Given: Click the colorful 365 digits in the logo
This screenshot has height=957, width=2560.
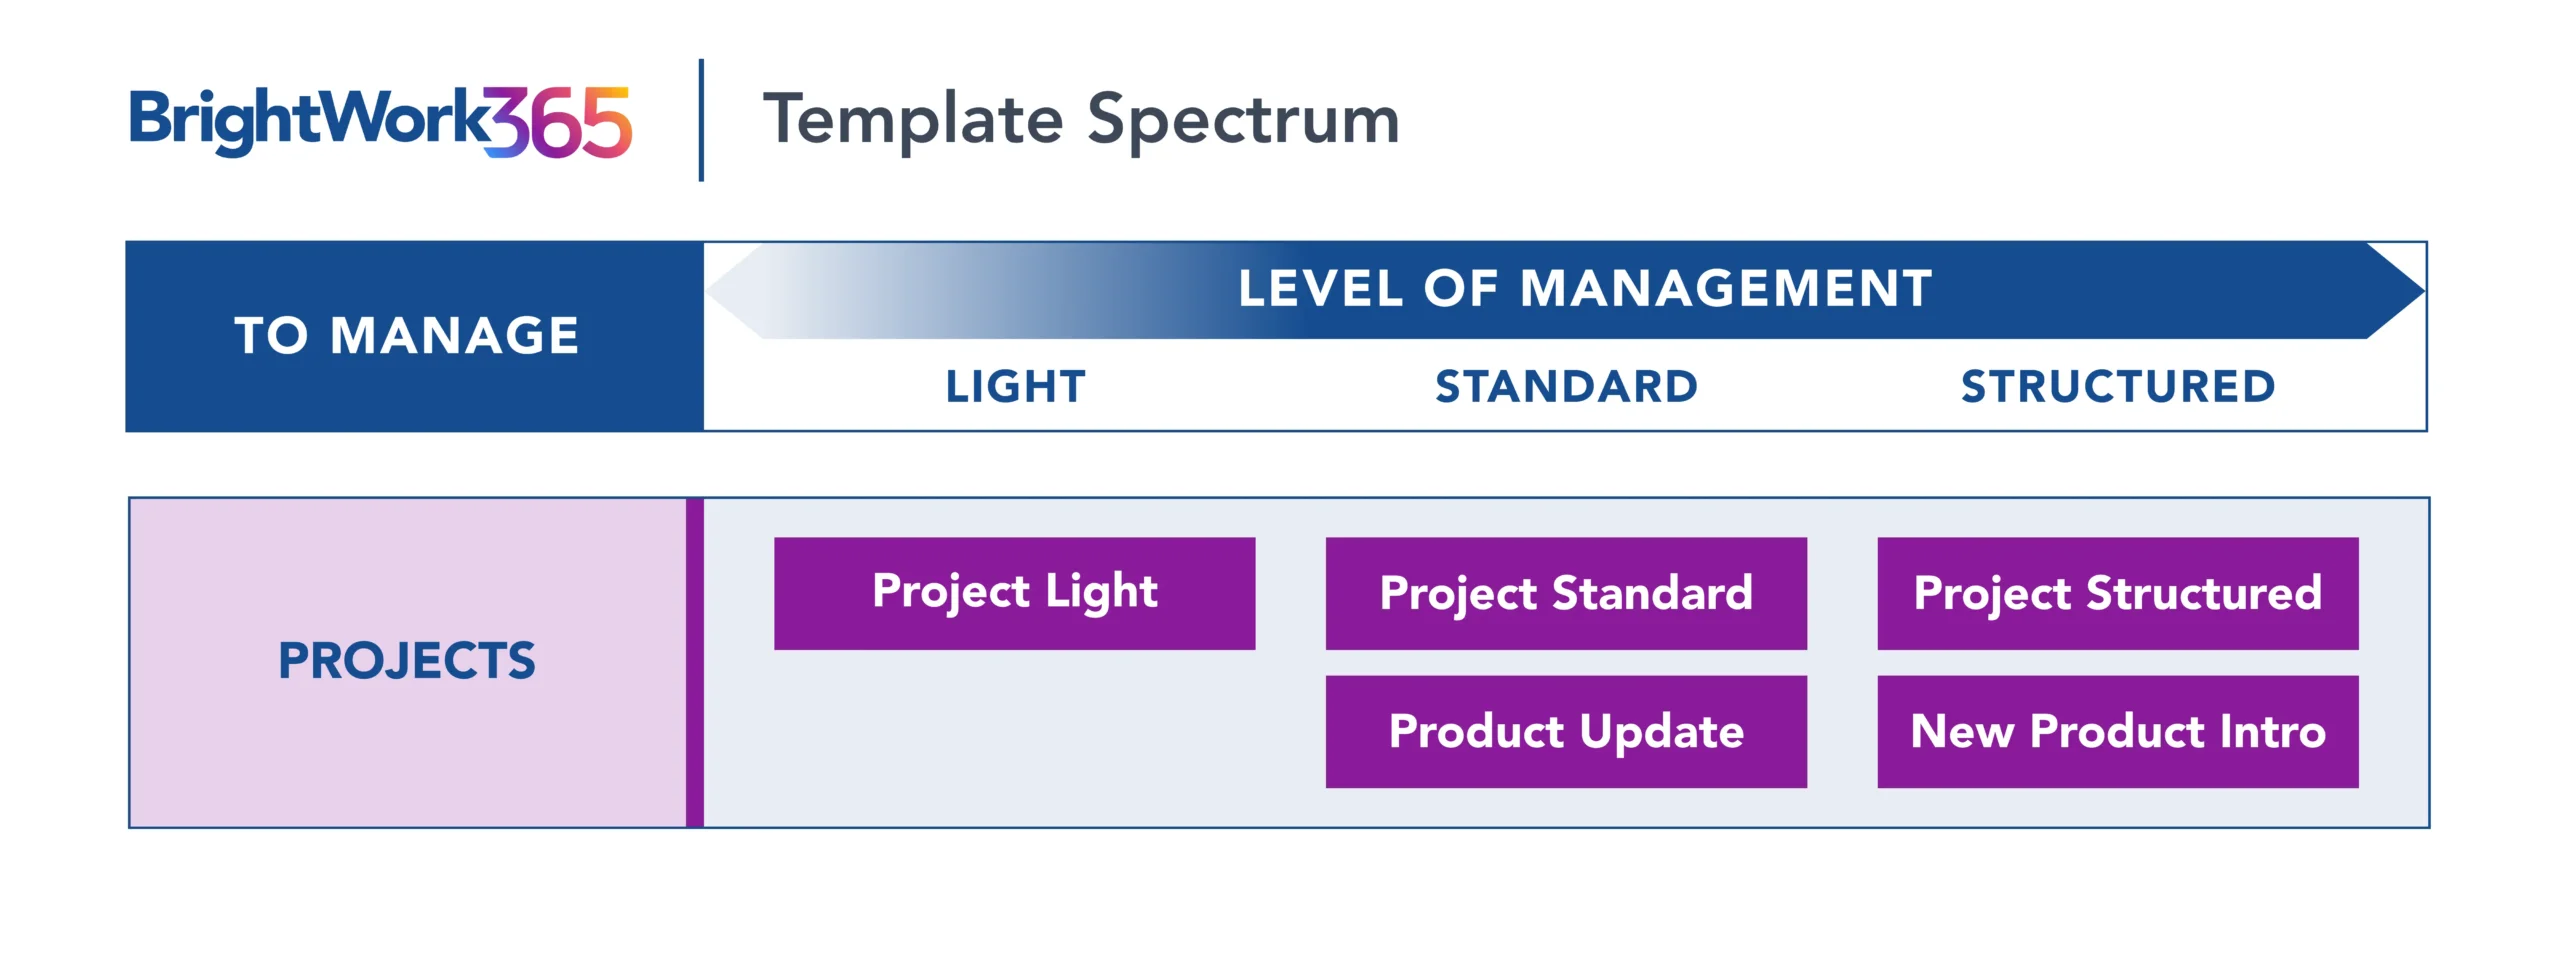Looking at the screenshot, I should pos(560,123).
